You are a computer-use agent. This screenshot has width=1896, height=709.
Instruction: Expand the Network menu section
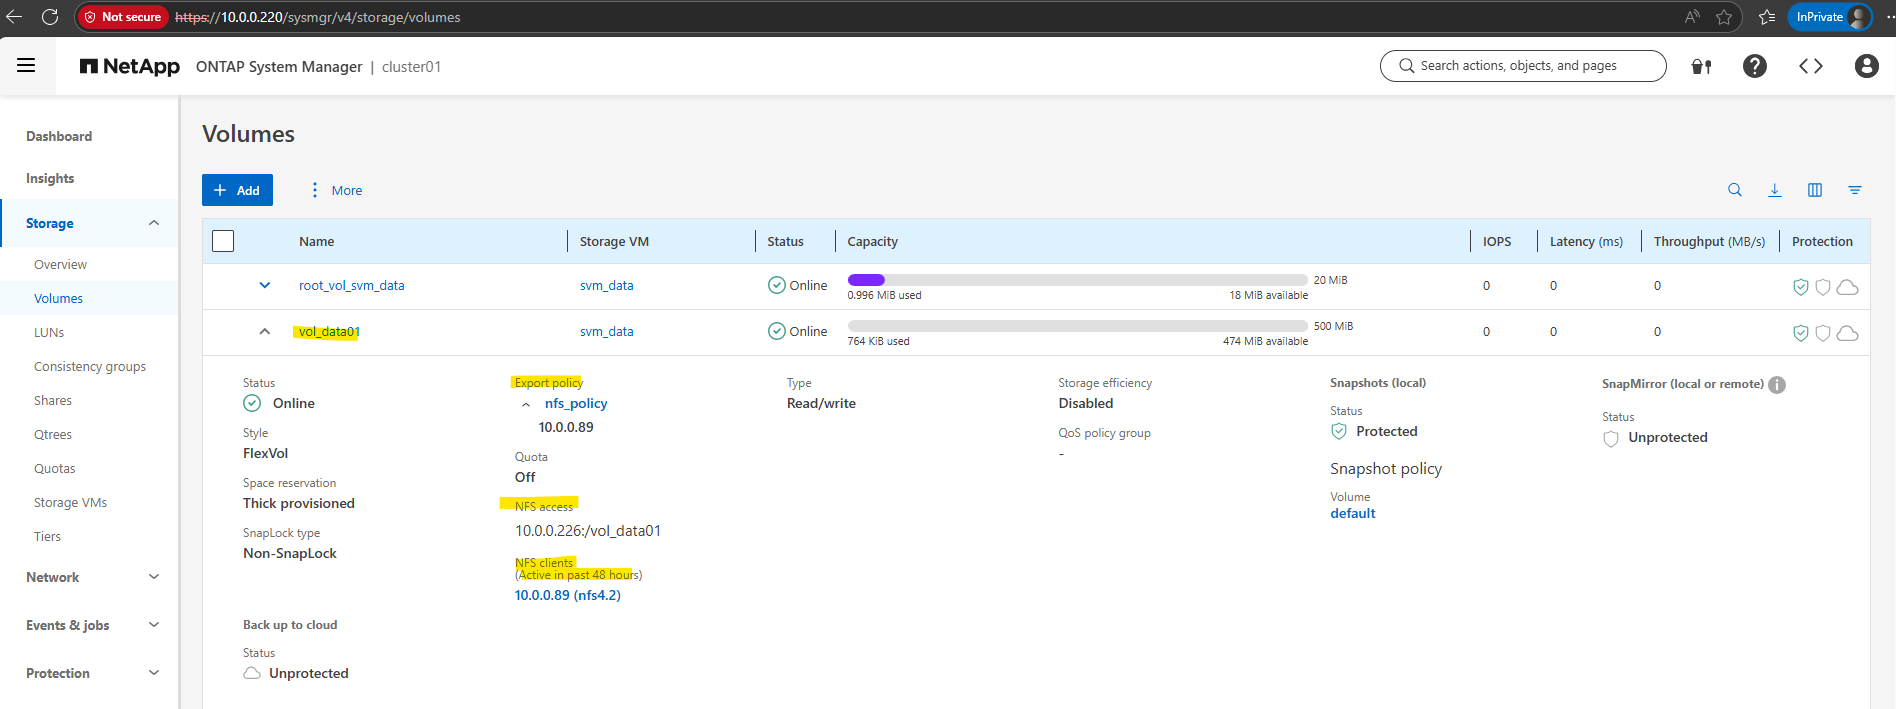pyautogui.click(x=154, y=577)
